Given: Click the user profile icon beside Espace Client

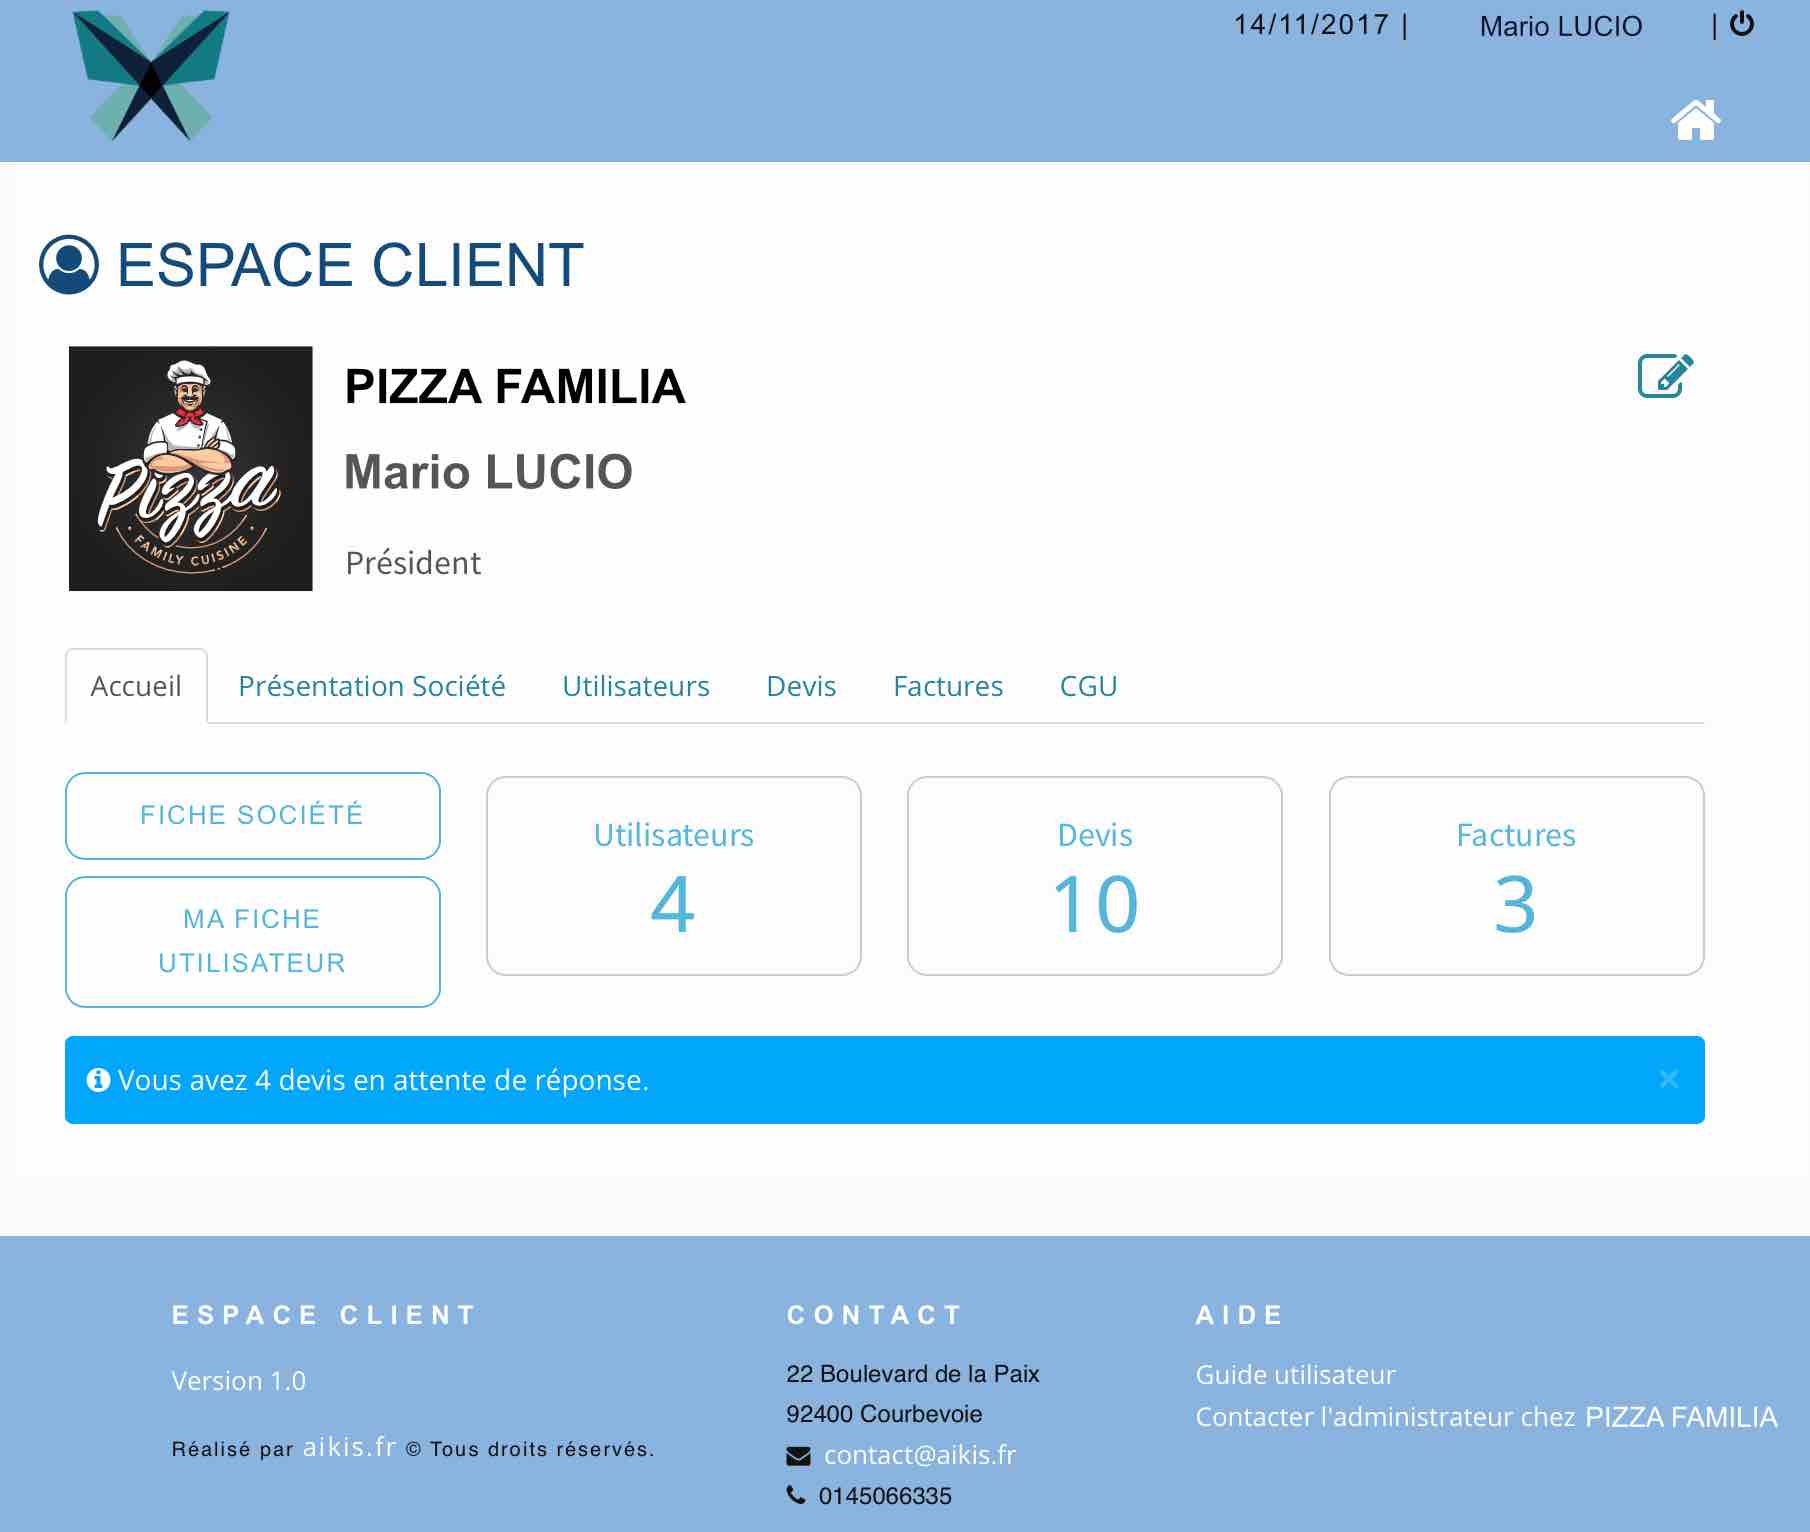Looking at the screenshot, I should (69, 264).
